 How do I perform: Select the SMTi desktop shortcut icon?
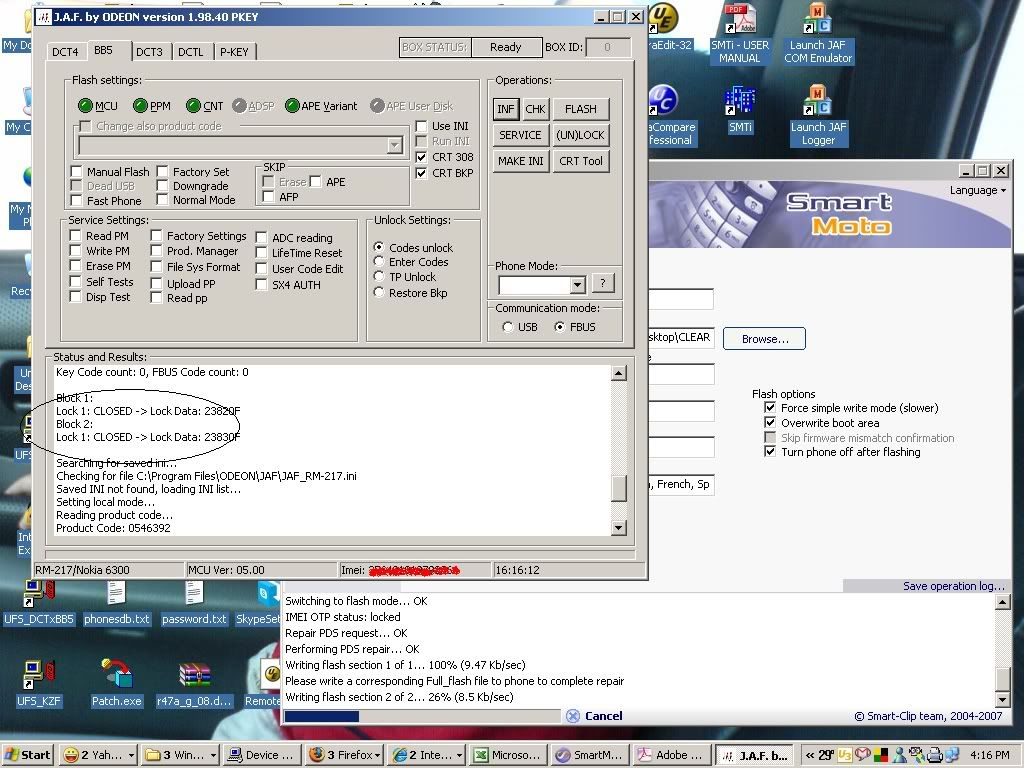pos(740,110)
